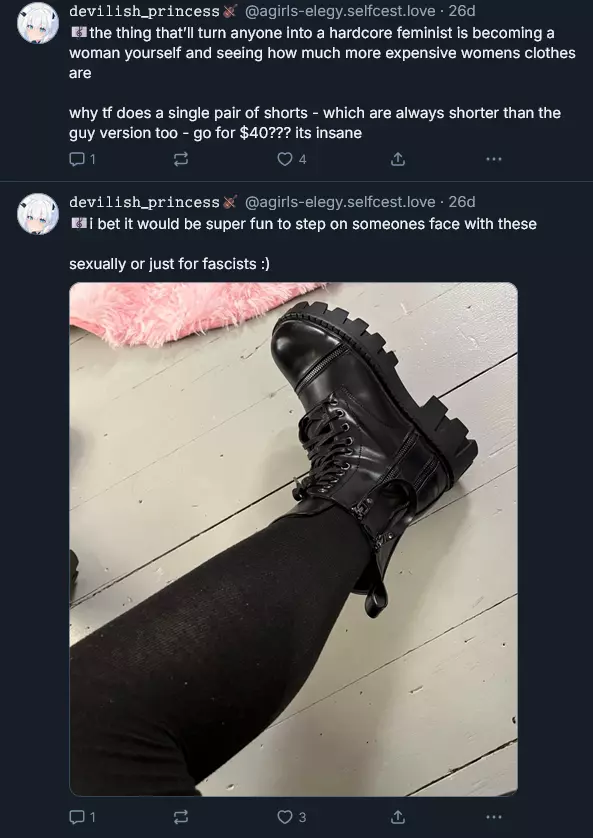Visit @agirls-elegy.selfcest.love handle on boots post
The width and height of the screenshot is (593, 838).
[340, 202]
